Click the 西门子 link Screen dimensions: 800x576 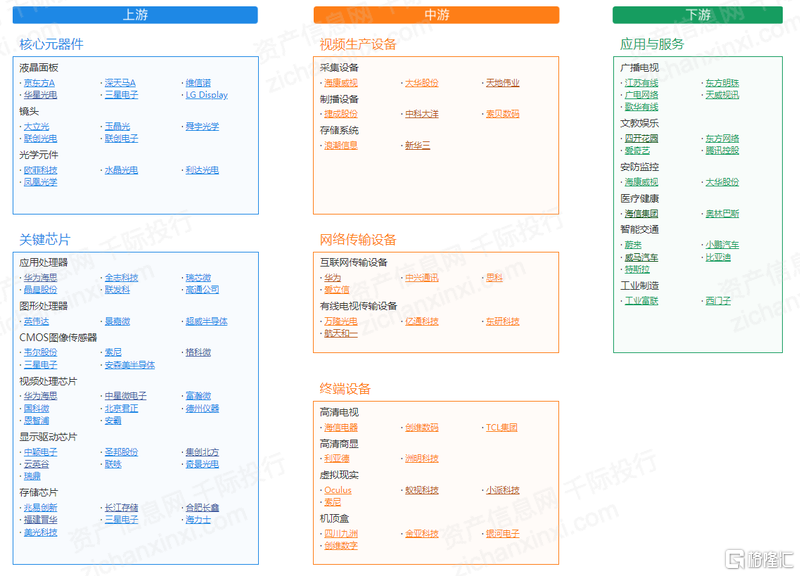coord(718,301)
